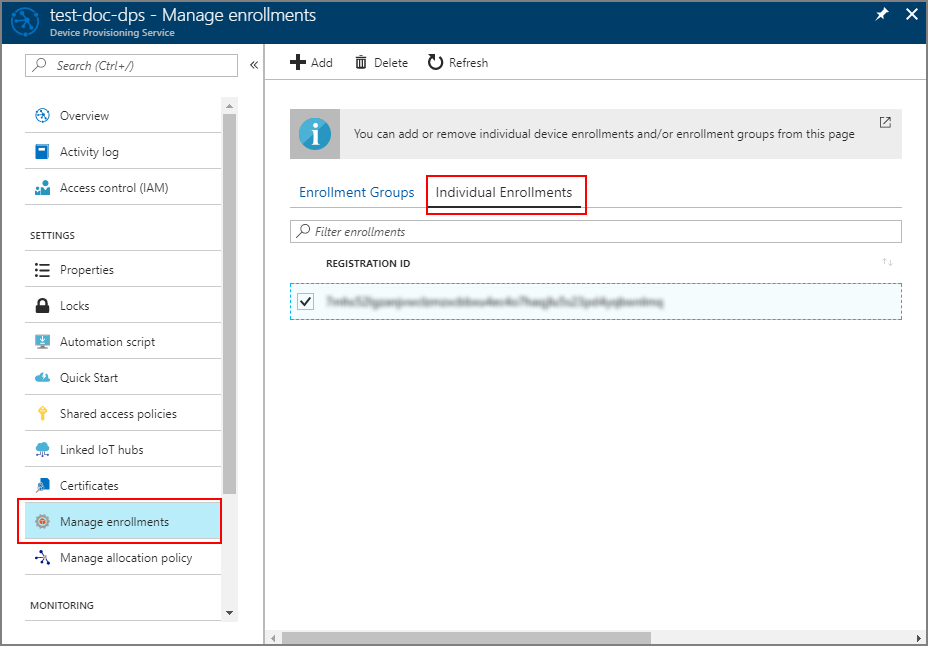Select the Individual Enrollments tab

coord(504,192)
